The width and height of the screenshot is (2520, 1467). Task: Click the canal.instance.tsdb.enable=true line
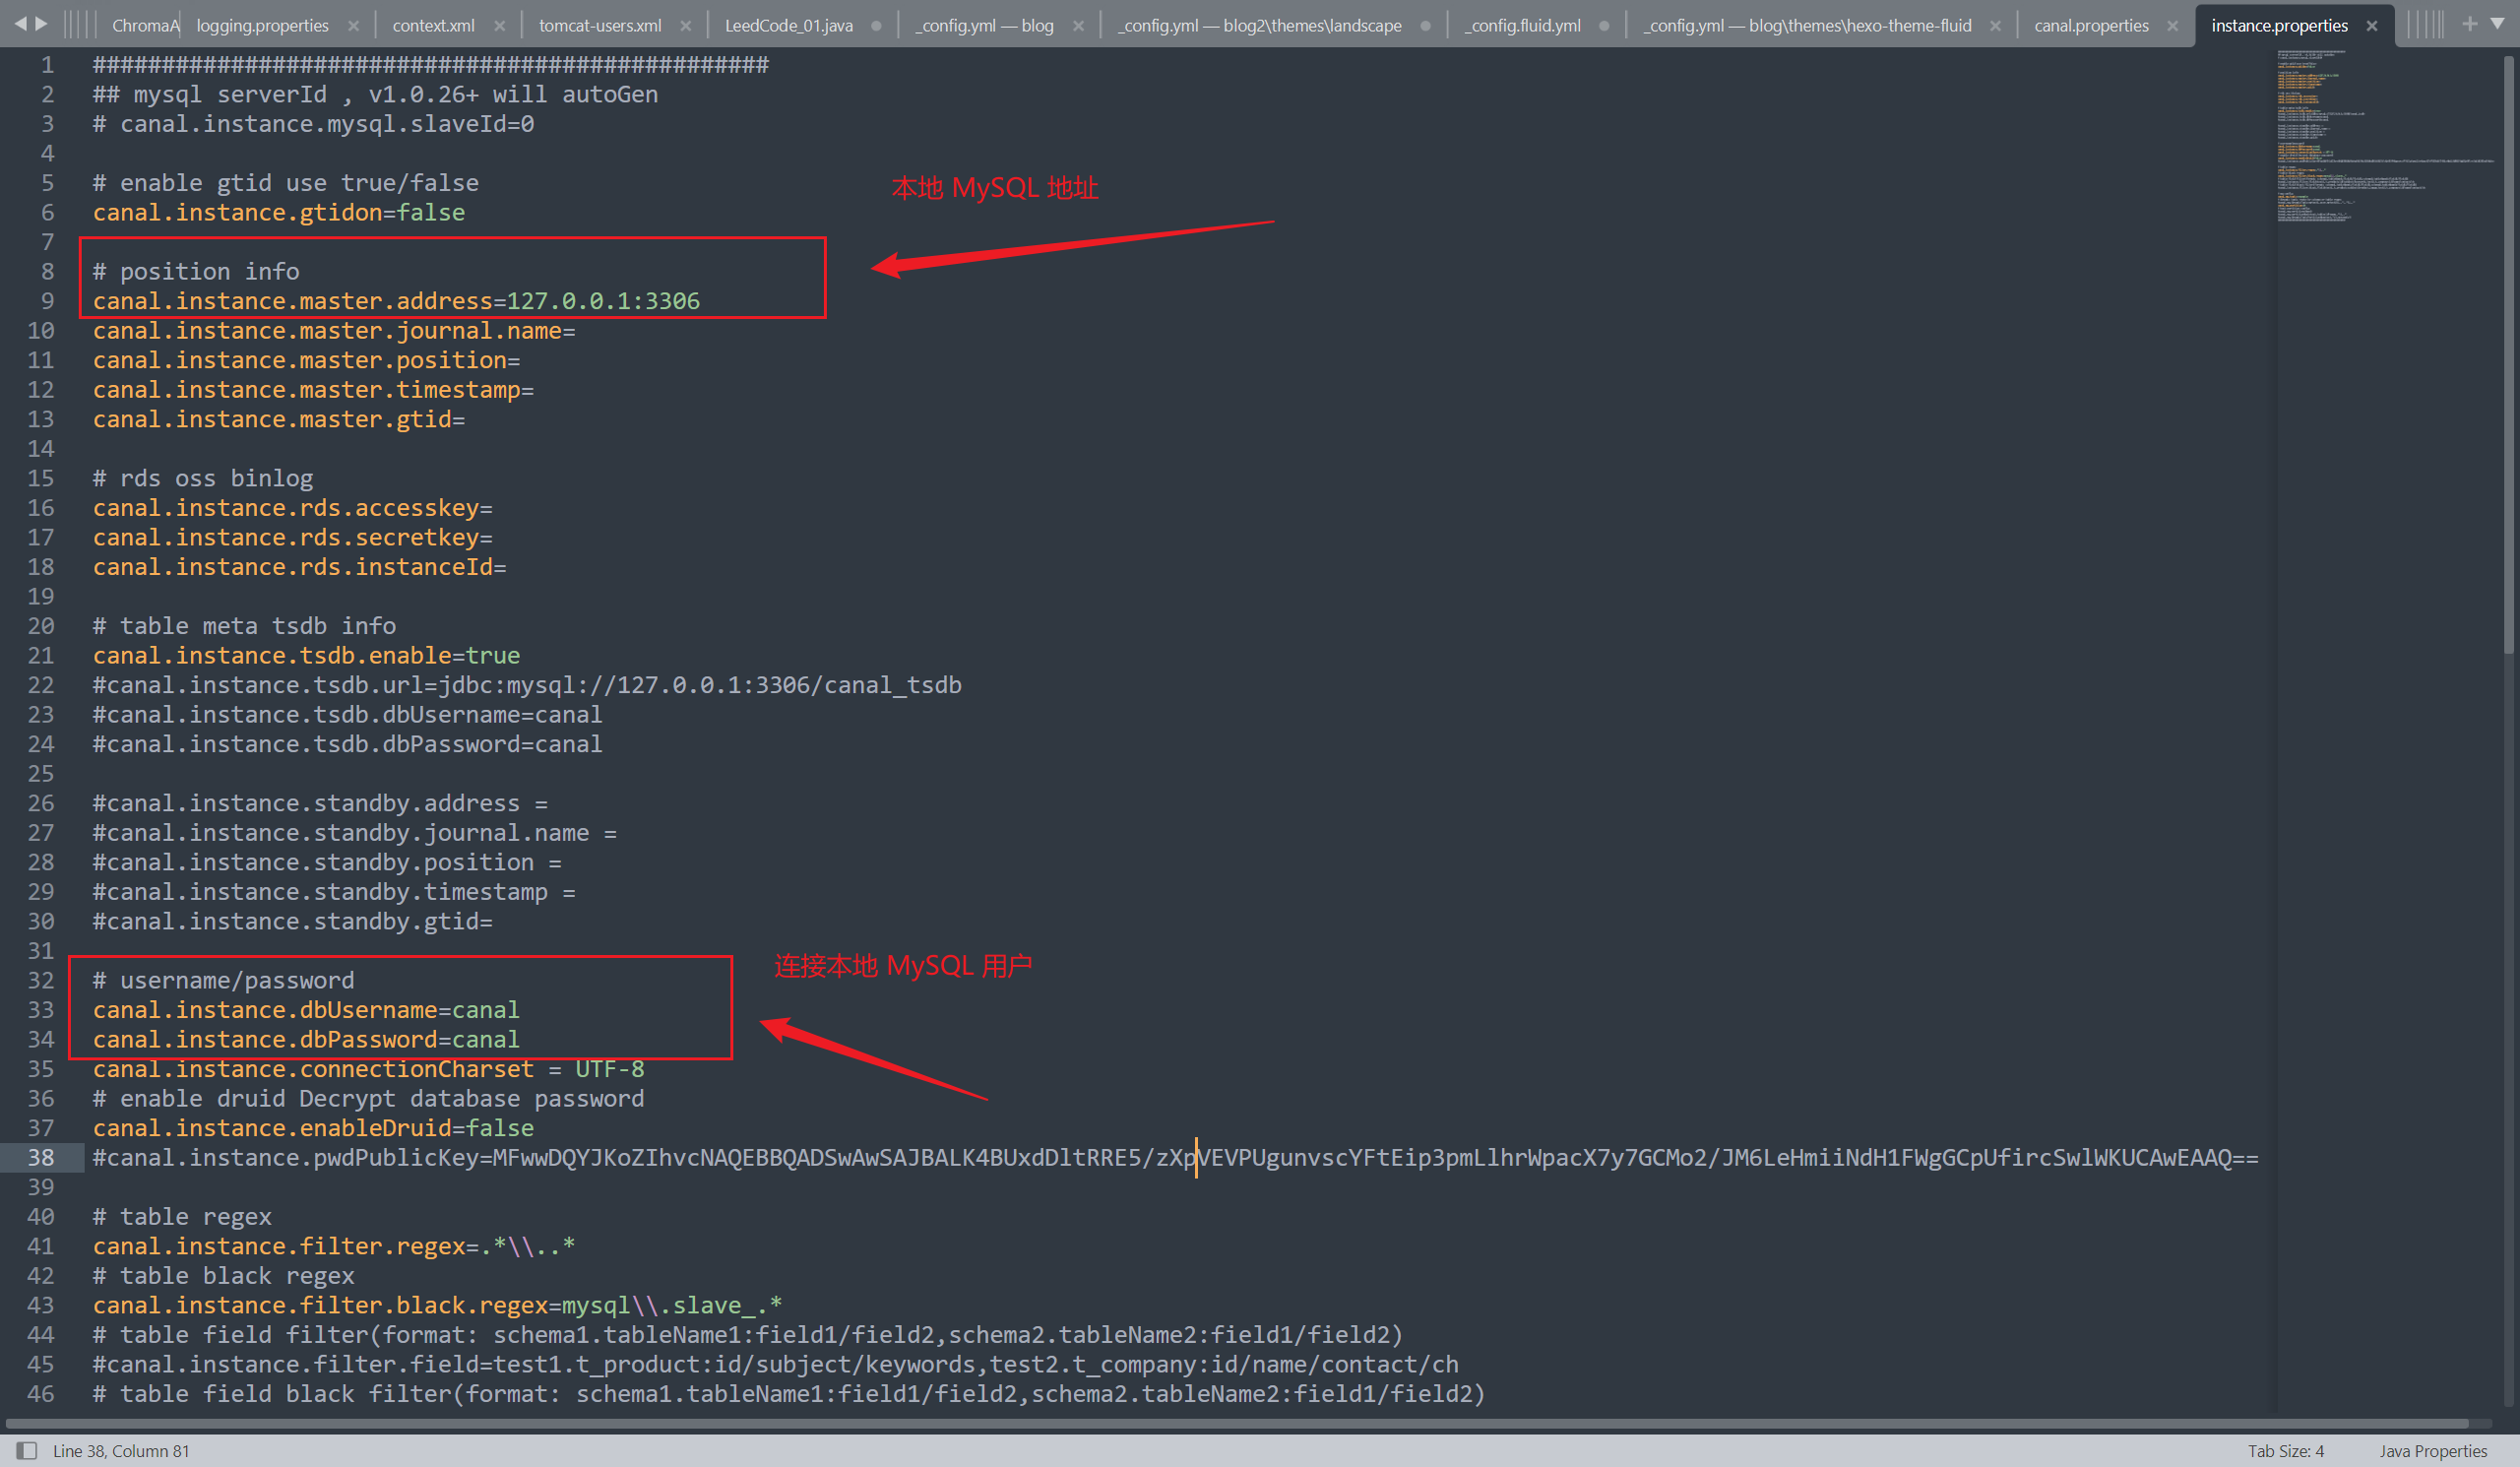(x=306, y=655)
